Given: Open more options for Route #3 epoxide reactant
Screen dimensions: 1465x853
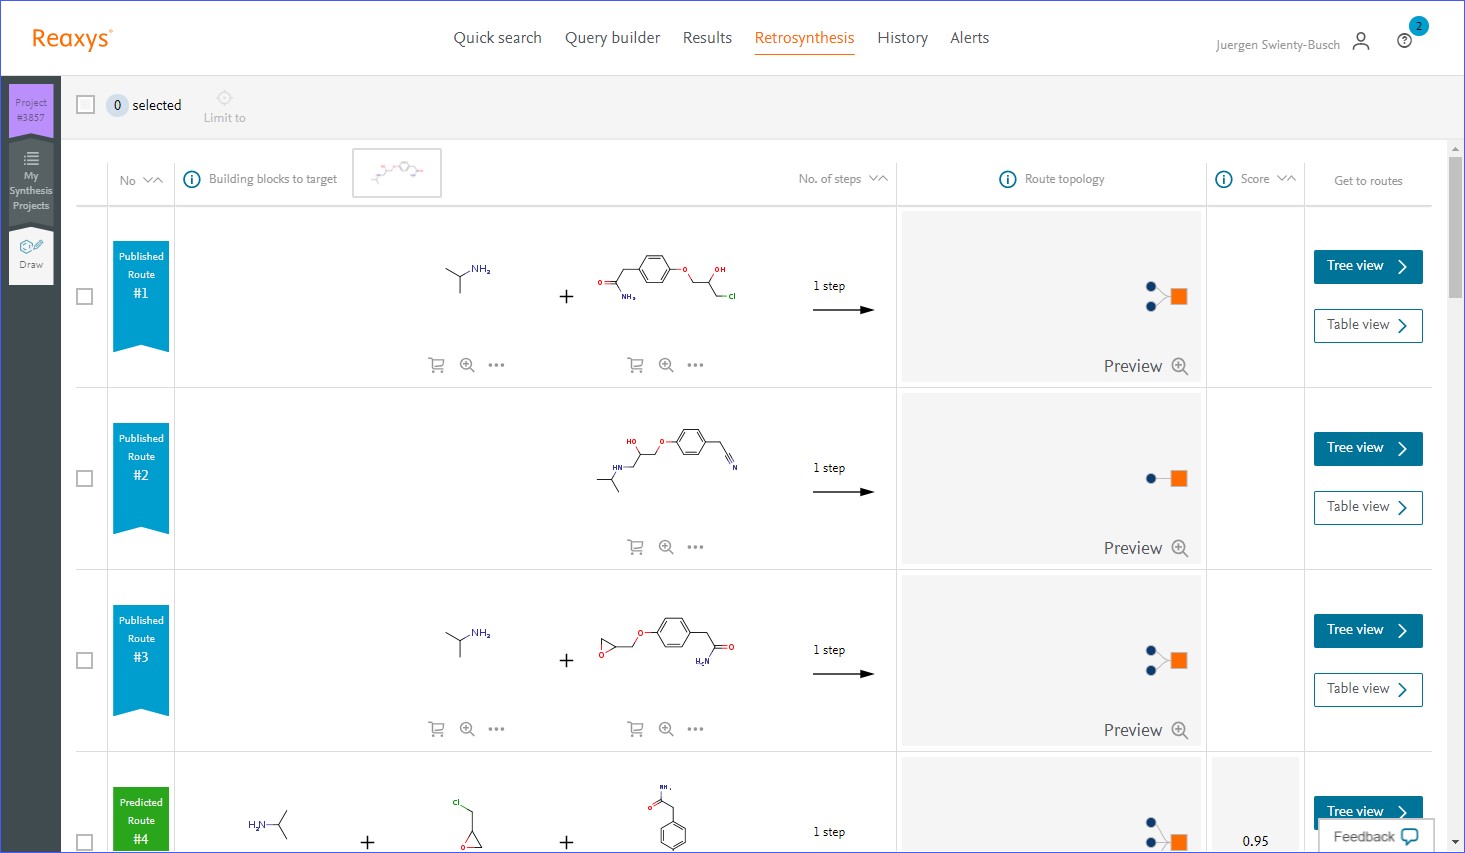Looking at the screenshot, I should tap(695, 729).
